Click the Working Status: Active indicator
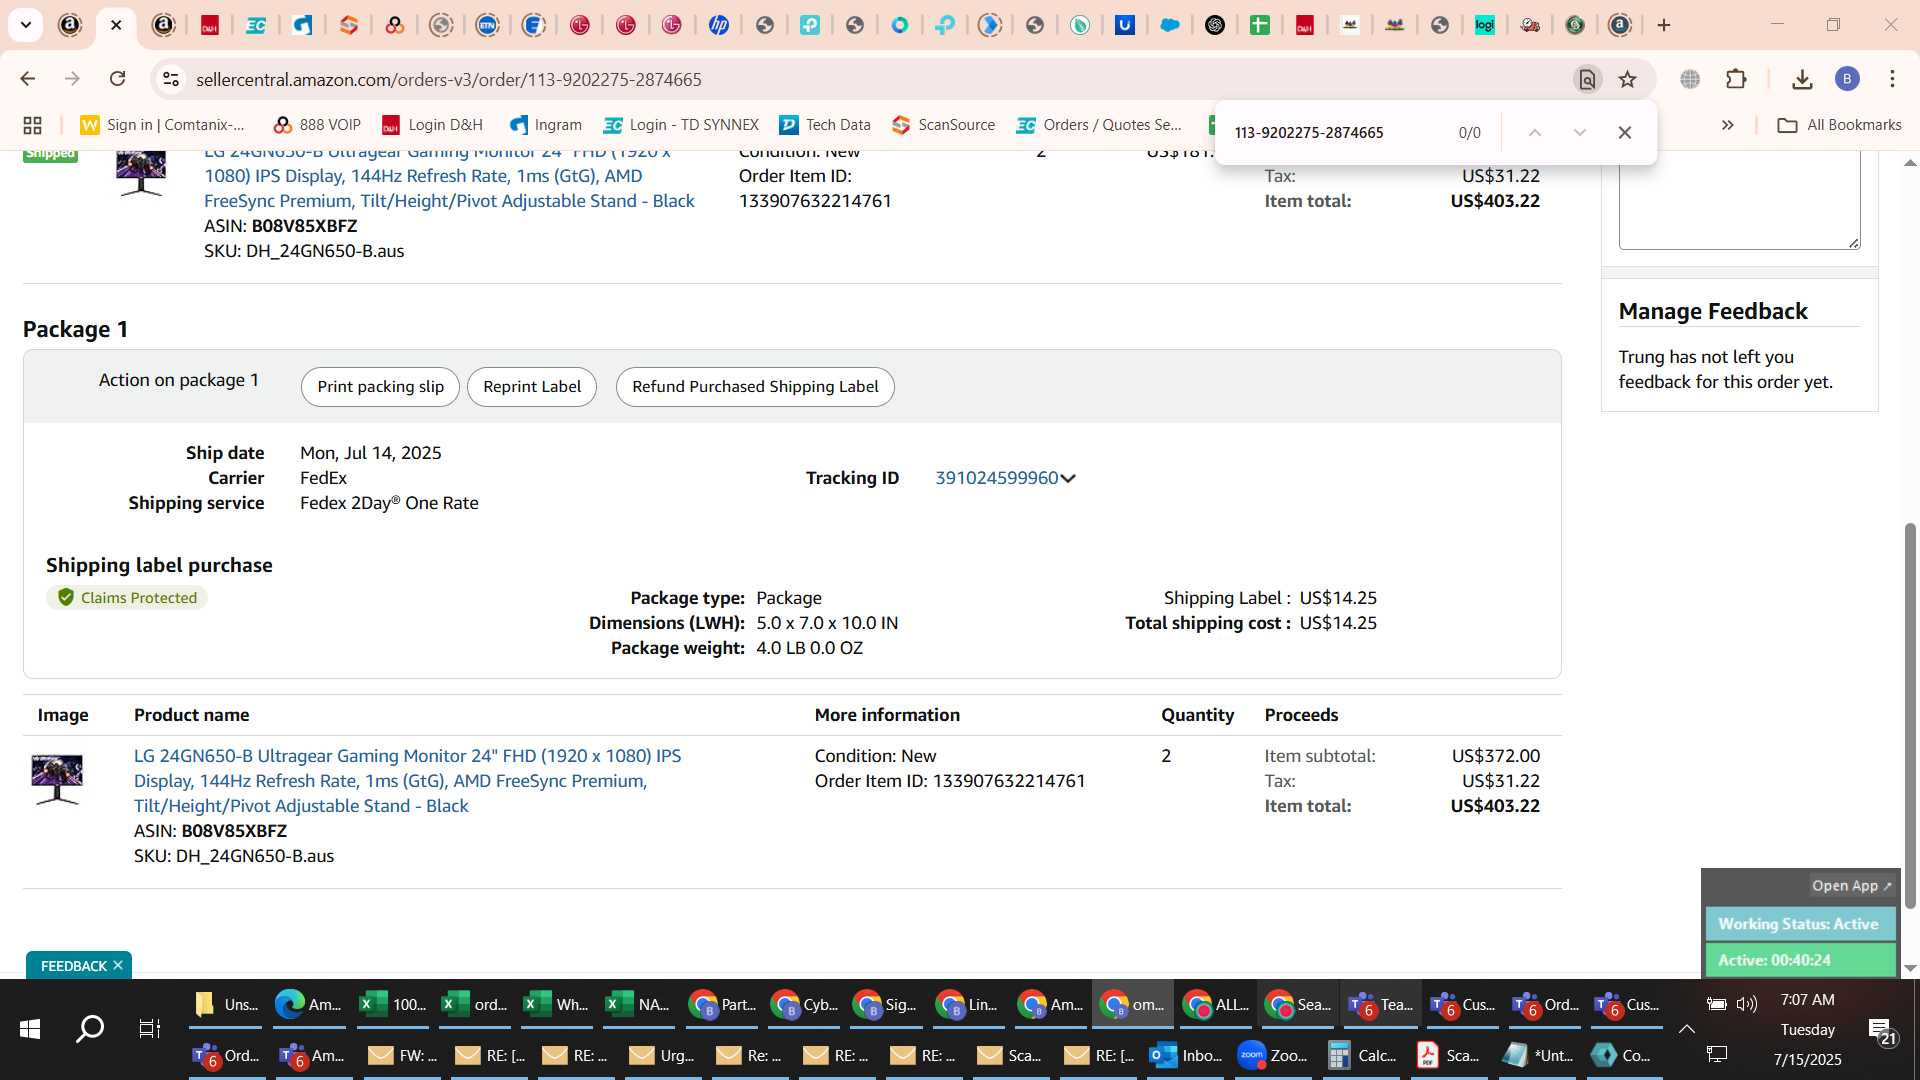 (1799, 924)
